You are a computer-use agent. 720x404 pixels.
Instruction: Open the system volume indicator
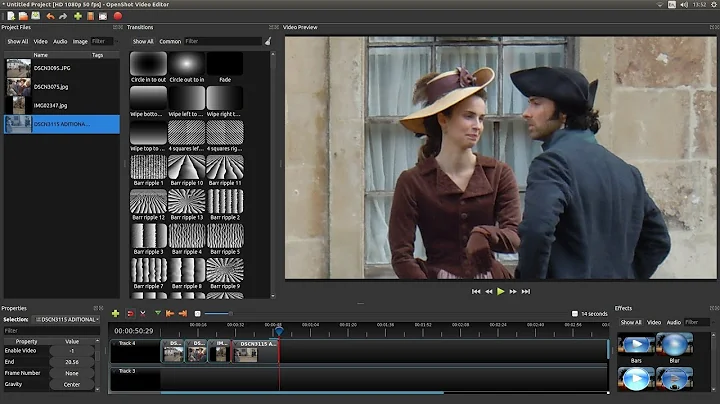pos(684,5)
